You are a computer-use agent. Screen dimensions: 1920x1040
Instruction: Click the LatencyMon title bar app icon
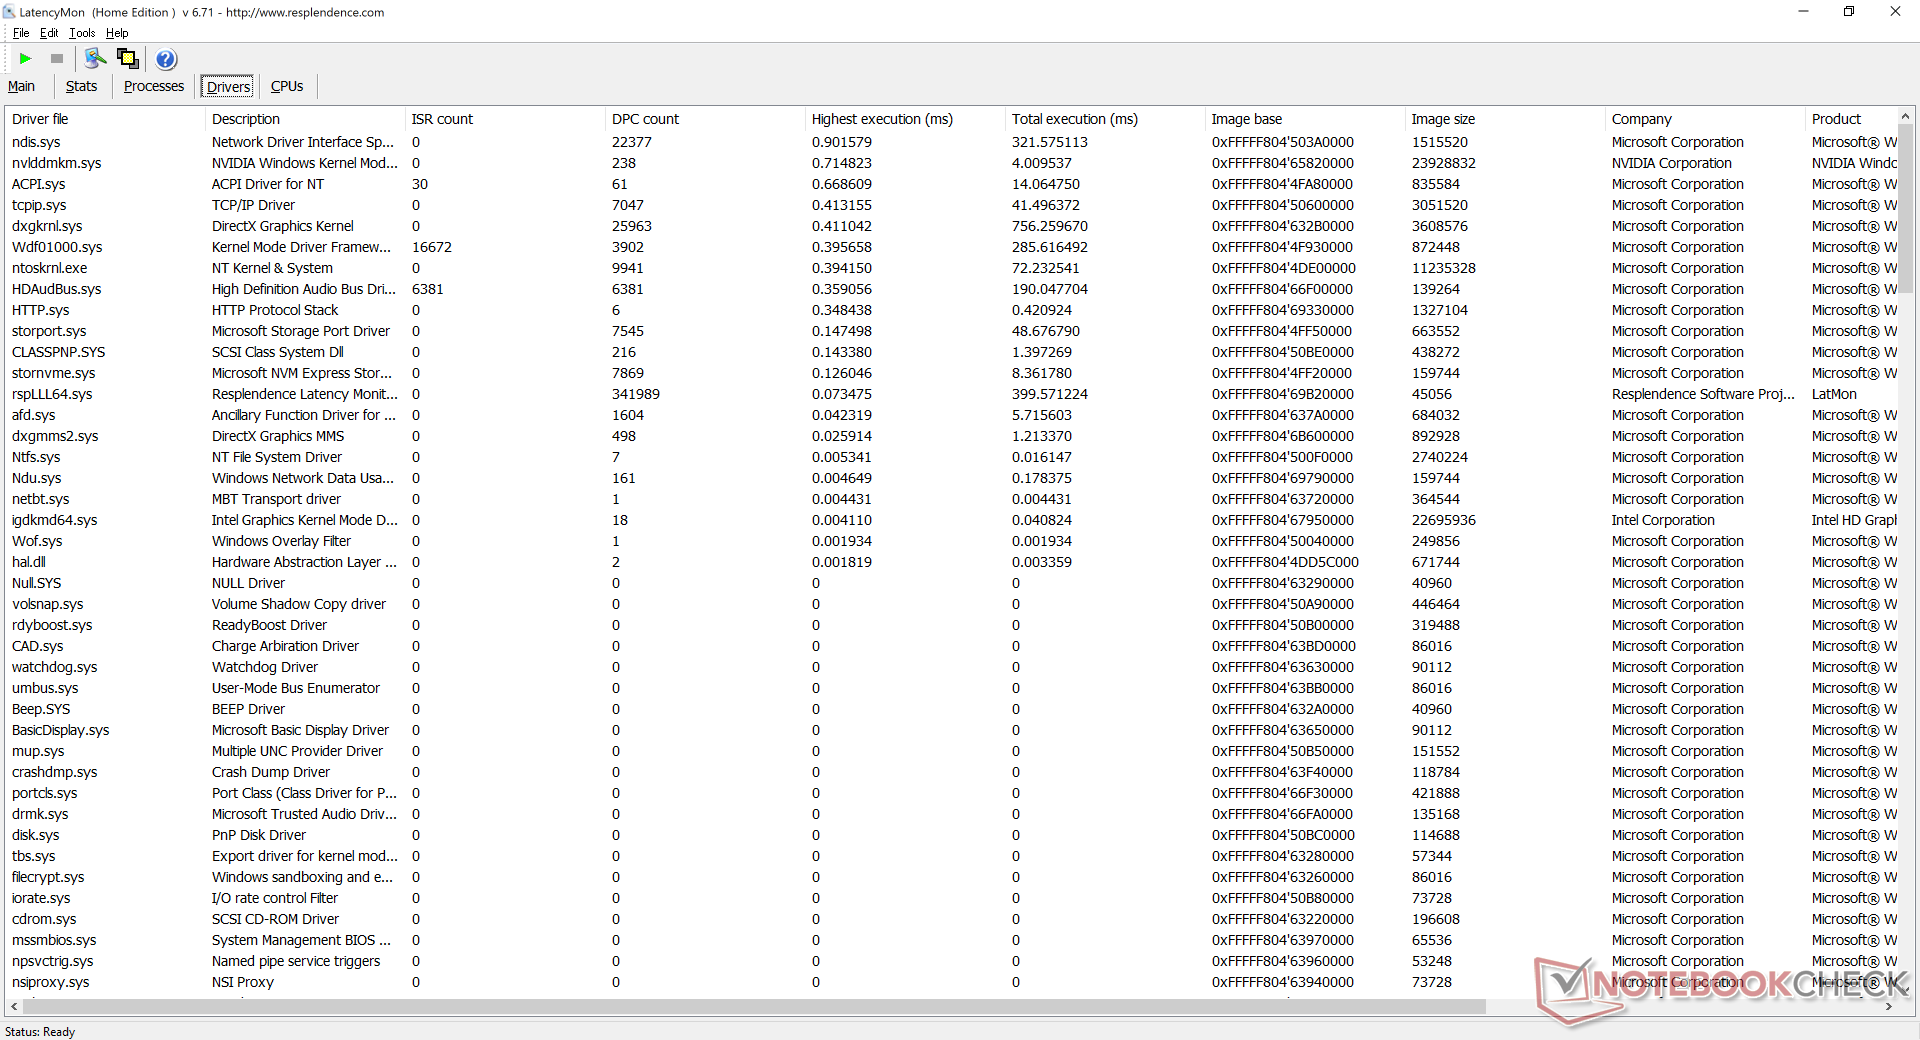pyautogui.click(x=9, y=12)
